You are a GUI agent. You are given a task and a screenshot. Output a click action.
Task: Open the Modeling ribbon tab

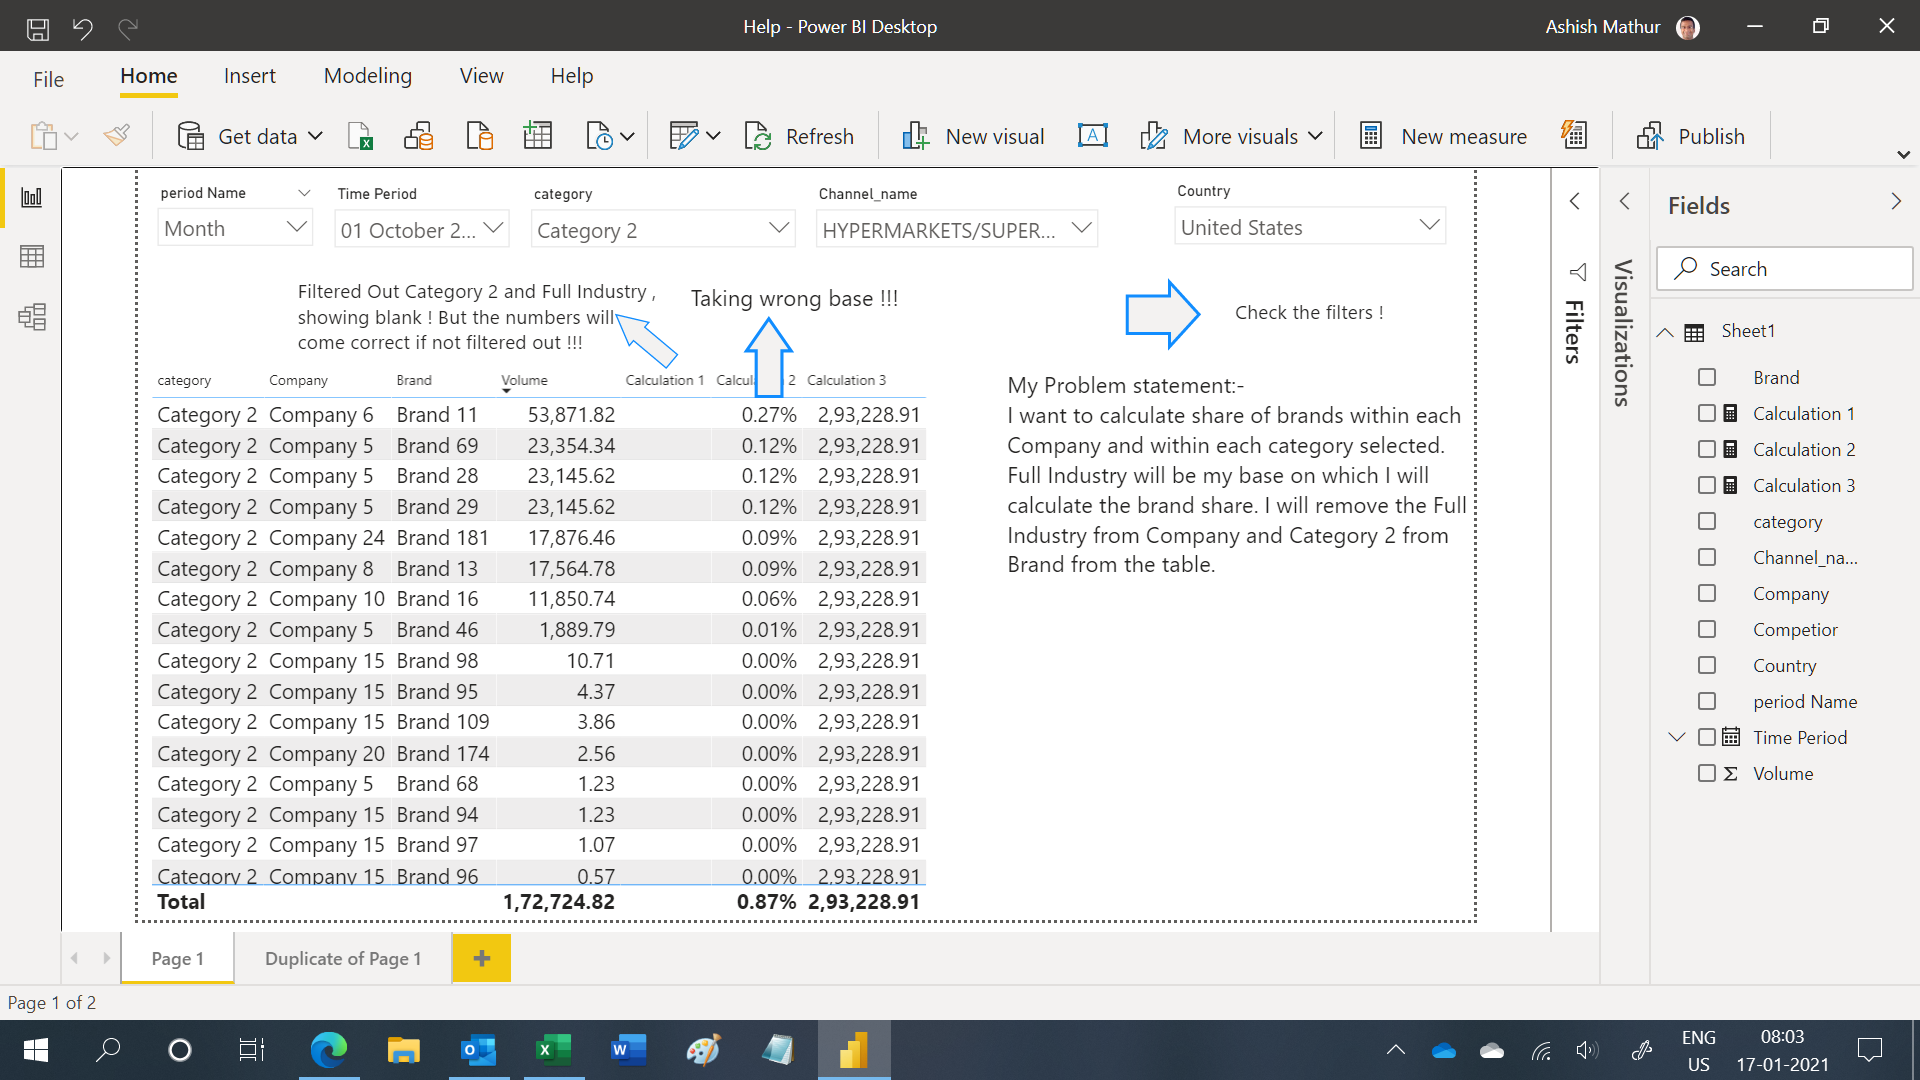tap(368, 76)
